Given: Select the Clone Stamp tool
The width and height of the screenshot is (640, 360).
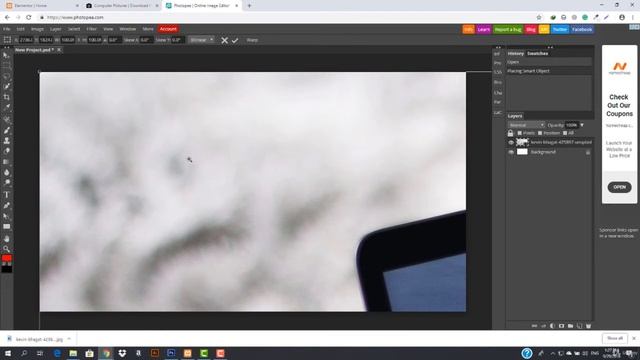Looking at the screenshot, I should tap(6, 141).
